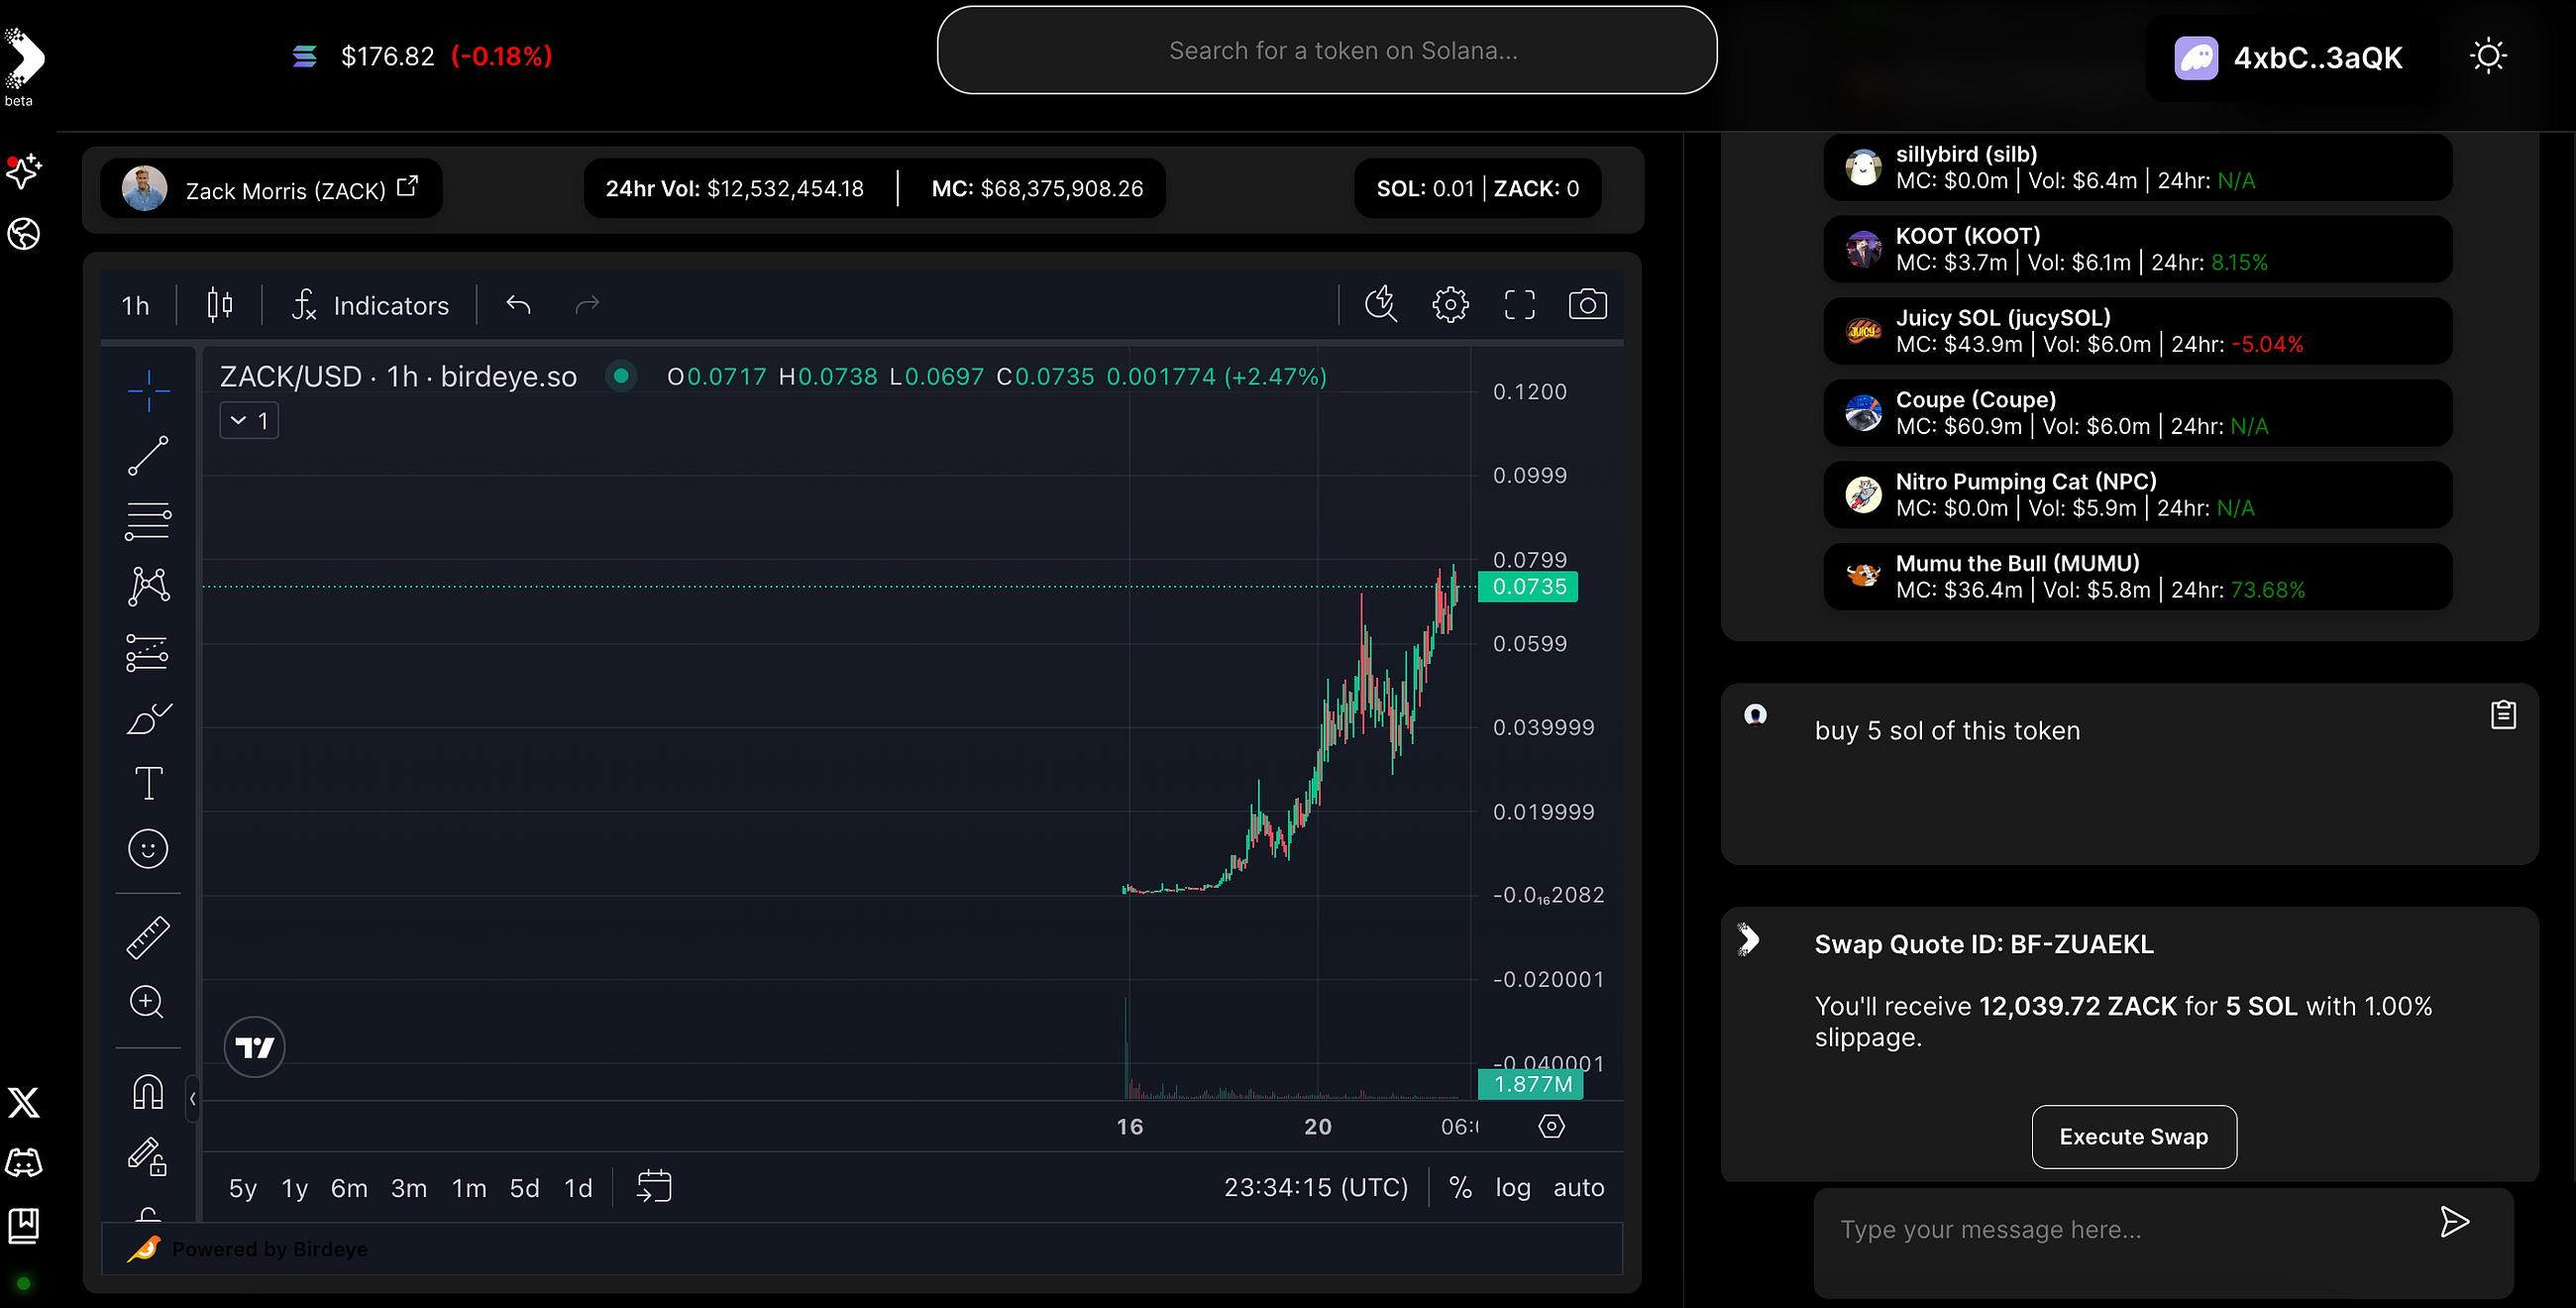
Task: Click the search for a token field
Action: (x=1327, y=50)
